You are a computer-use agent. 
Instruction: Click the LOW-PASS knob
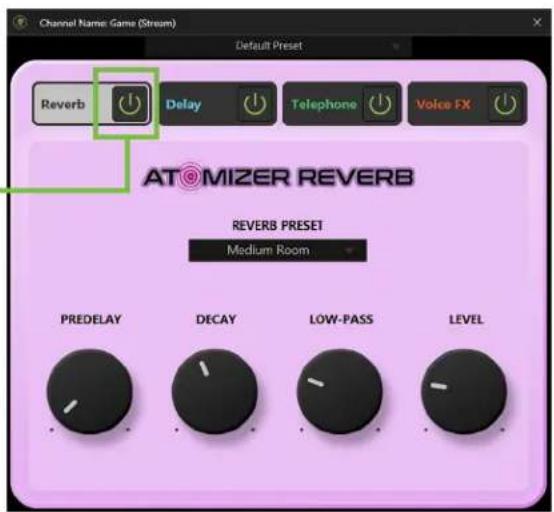coord(340,391)
